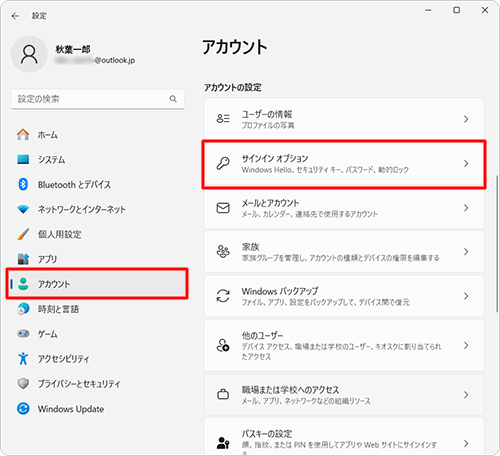Select ゲーム label in sidebar
The height and width of the screenshot is (456, 500).
click(47, 334)
